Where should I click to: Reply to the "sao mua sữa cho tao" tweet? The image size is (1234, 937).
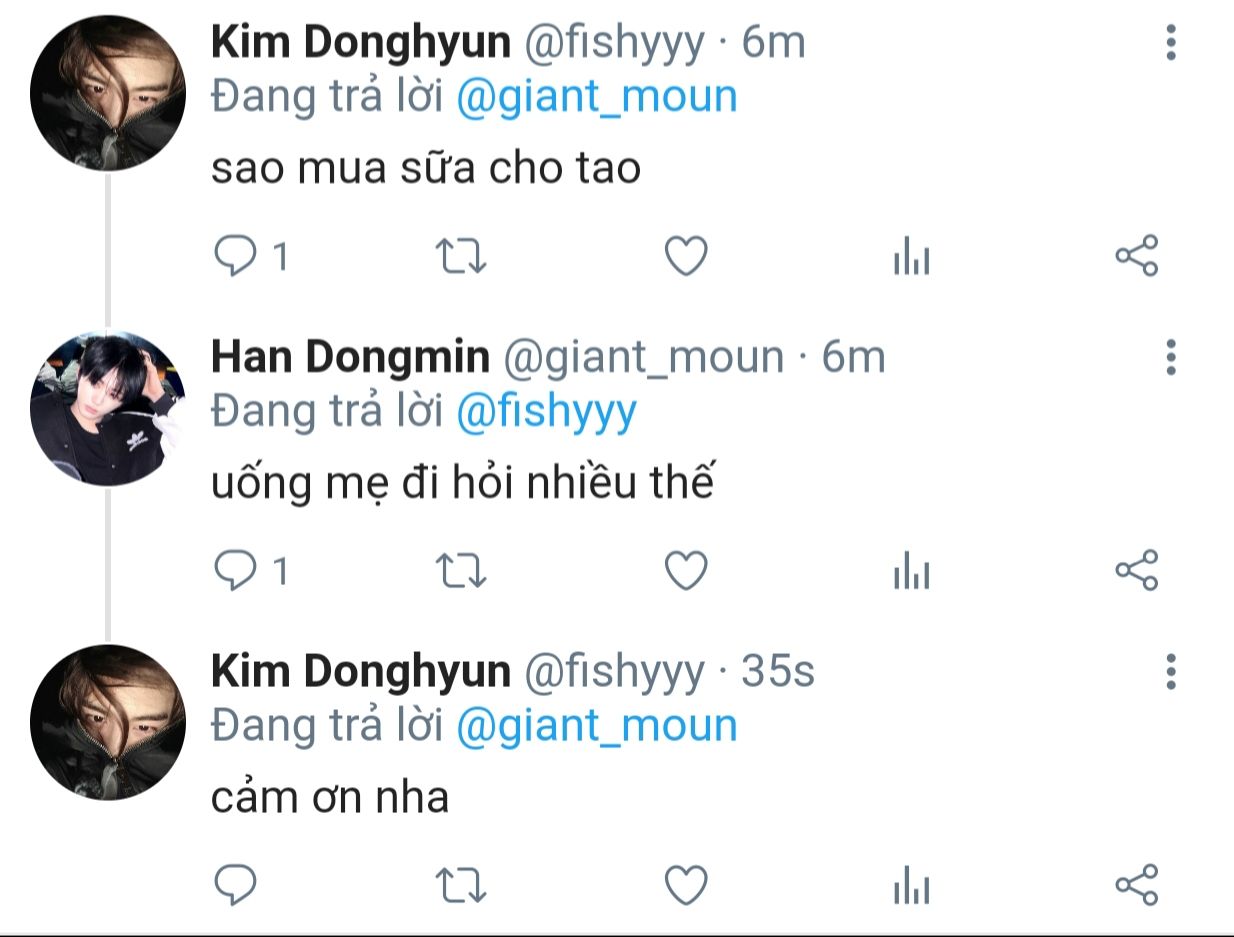click(x=237, y=257)
